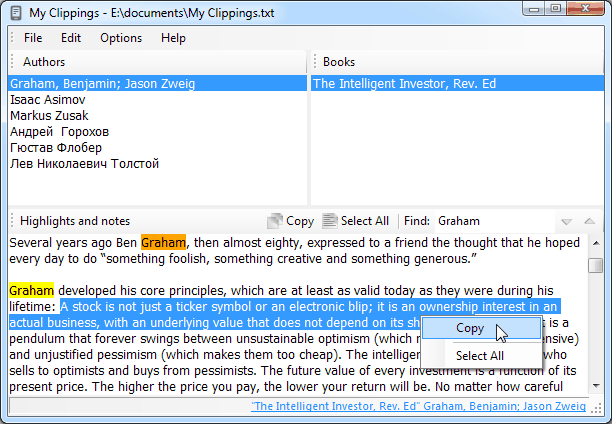
Task: Open the File menu
Action: coord(33,38)
